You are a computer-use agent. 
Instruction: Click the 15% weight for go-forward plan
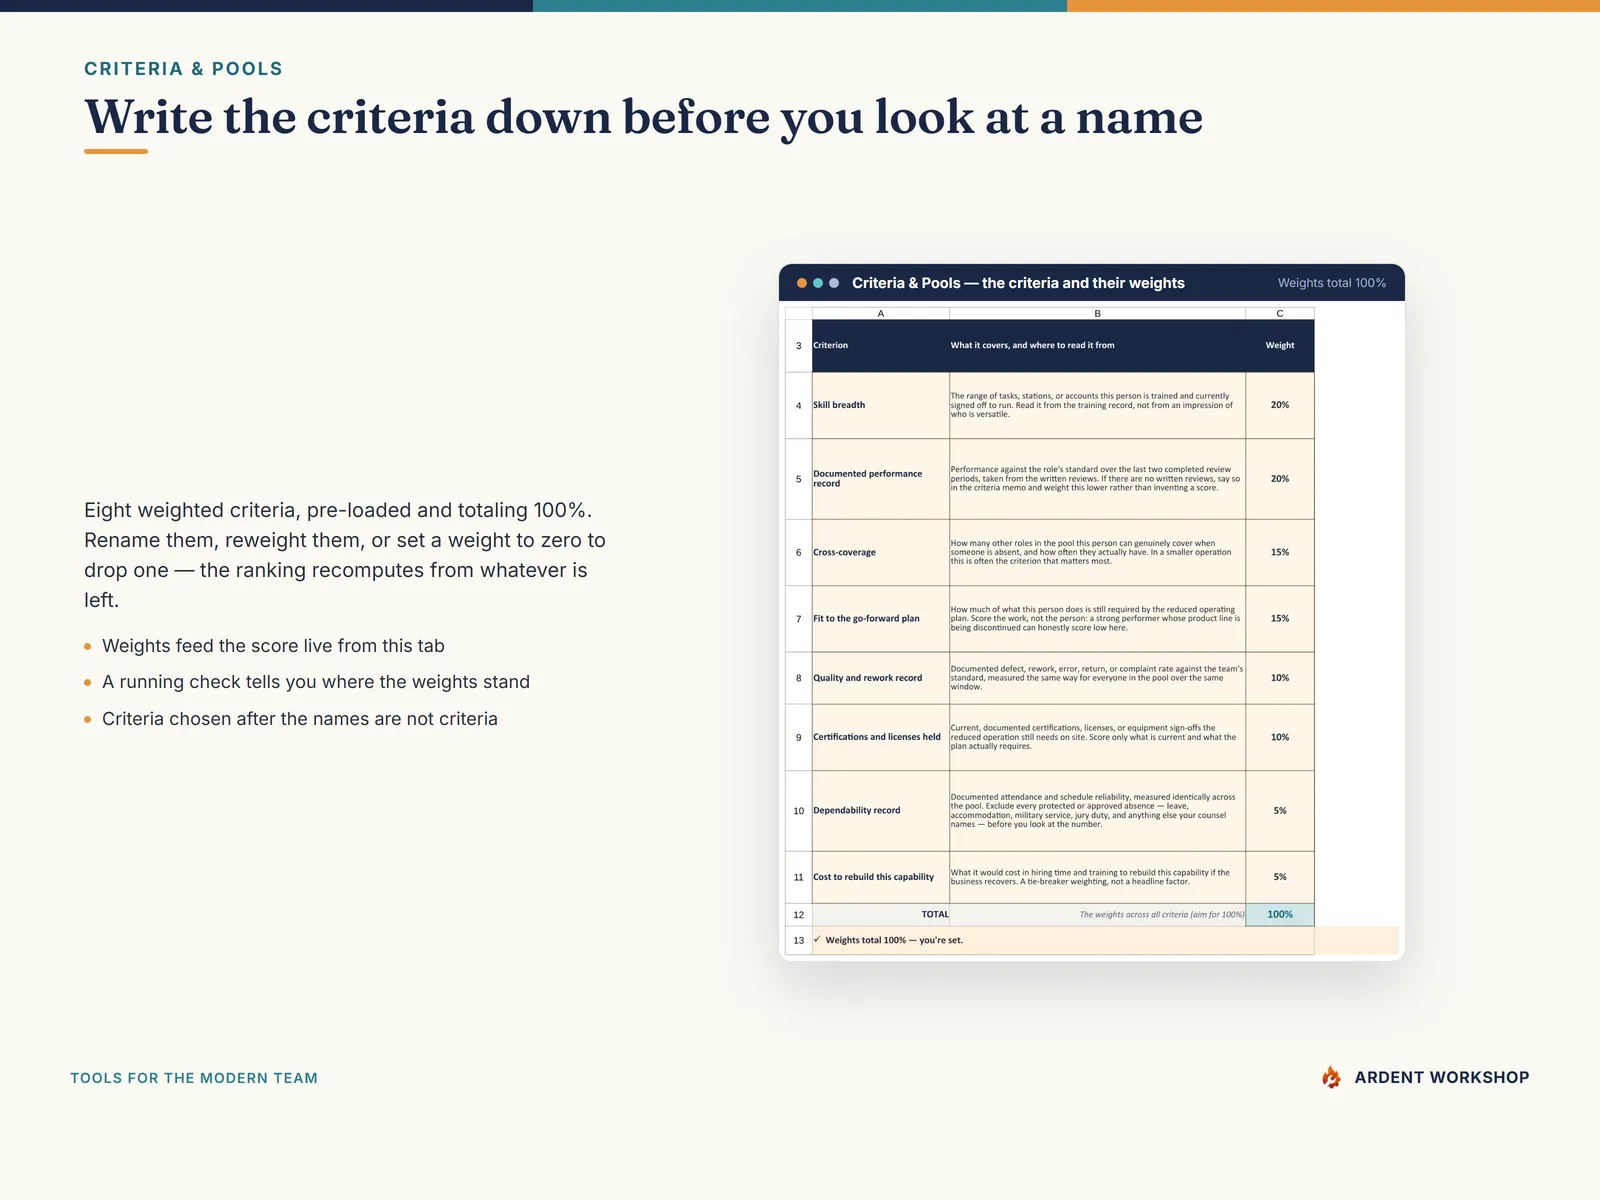tap(1280, 619)
